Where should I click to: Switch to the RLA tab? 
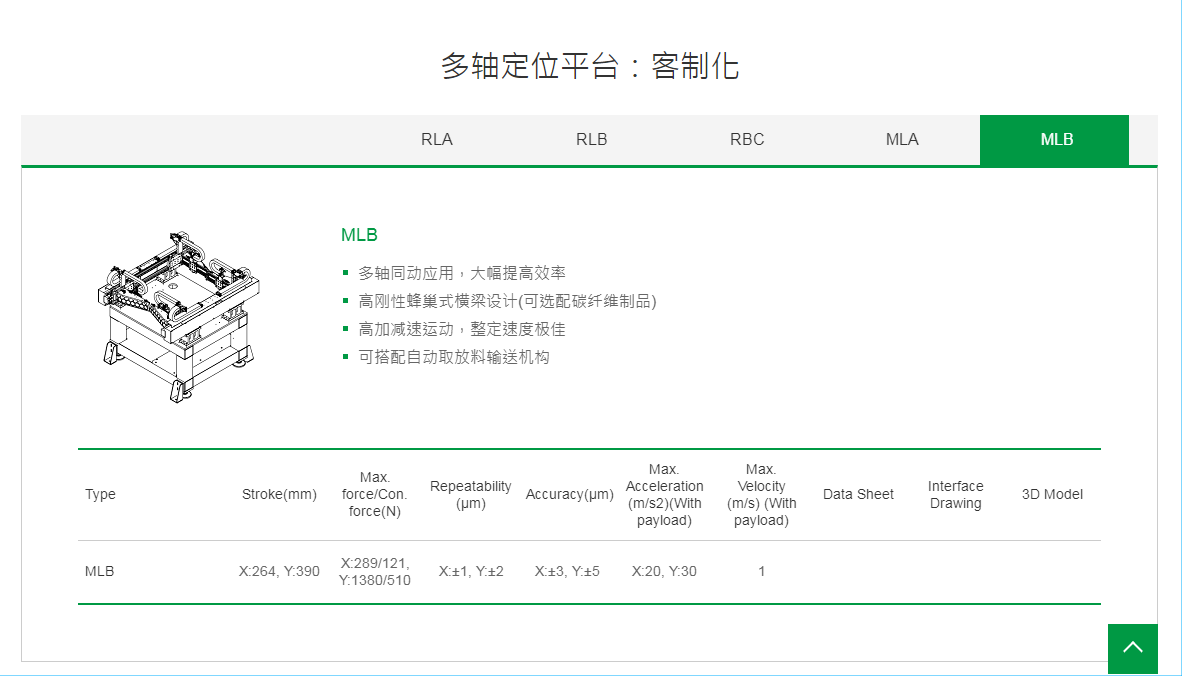point(437,140)
